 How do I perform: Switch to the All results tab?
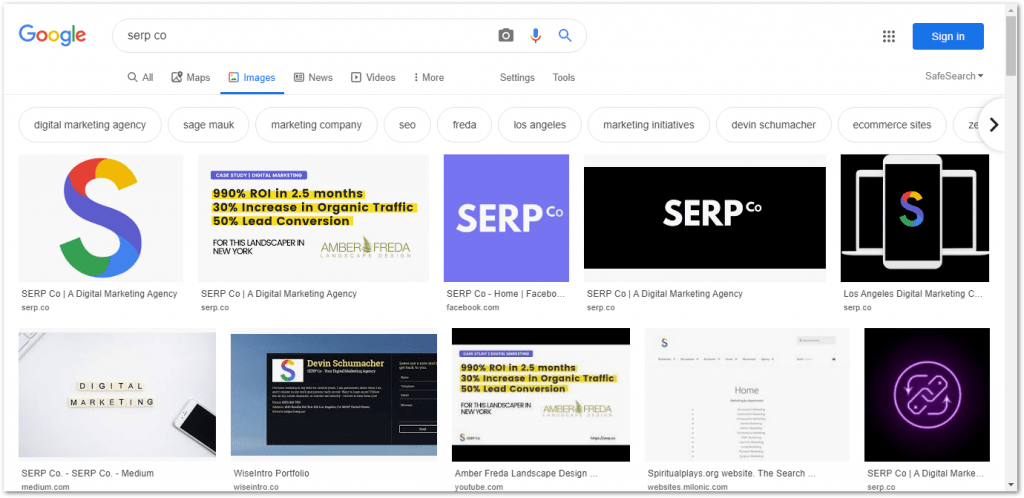140,78
